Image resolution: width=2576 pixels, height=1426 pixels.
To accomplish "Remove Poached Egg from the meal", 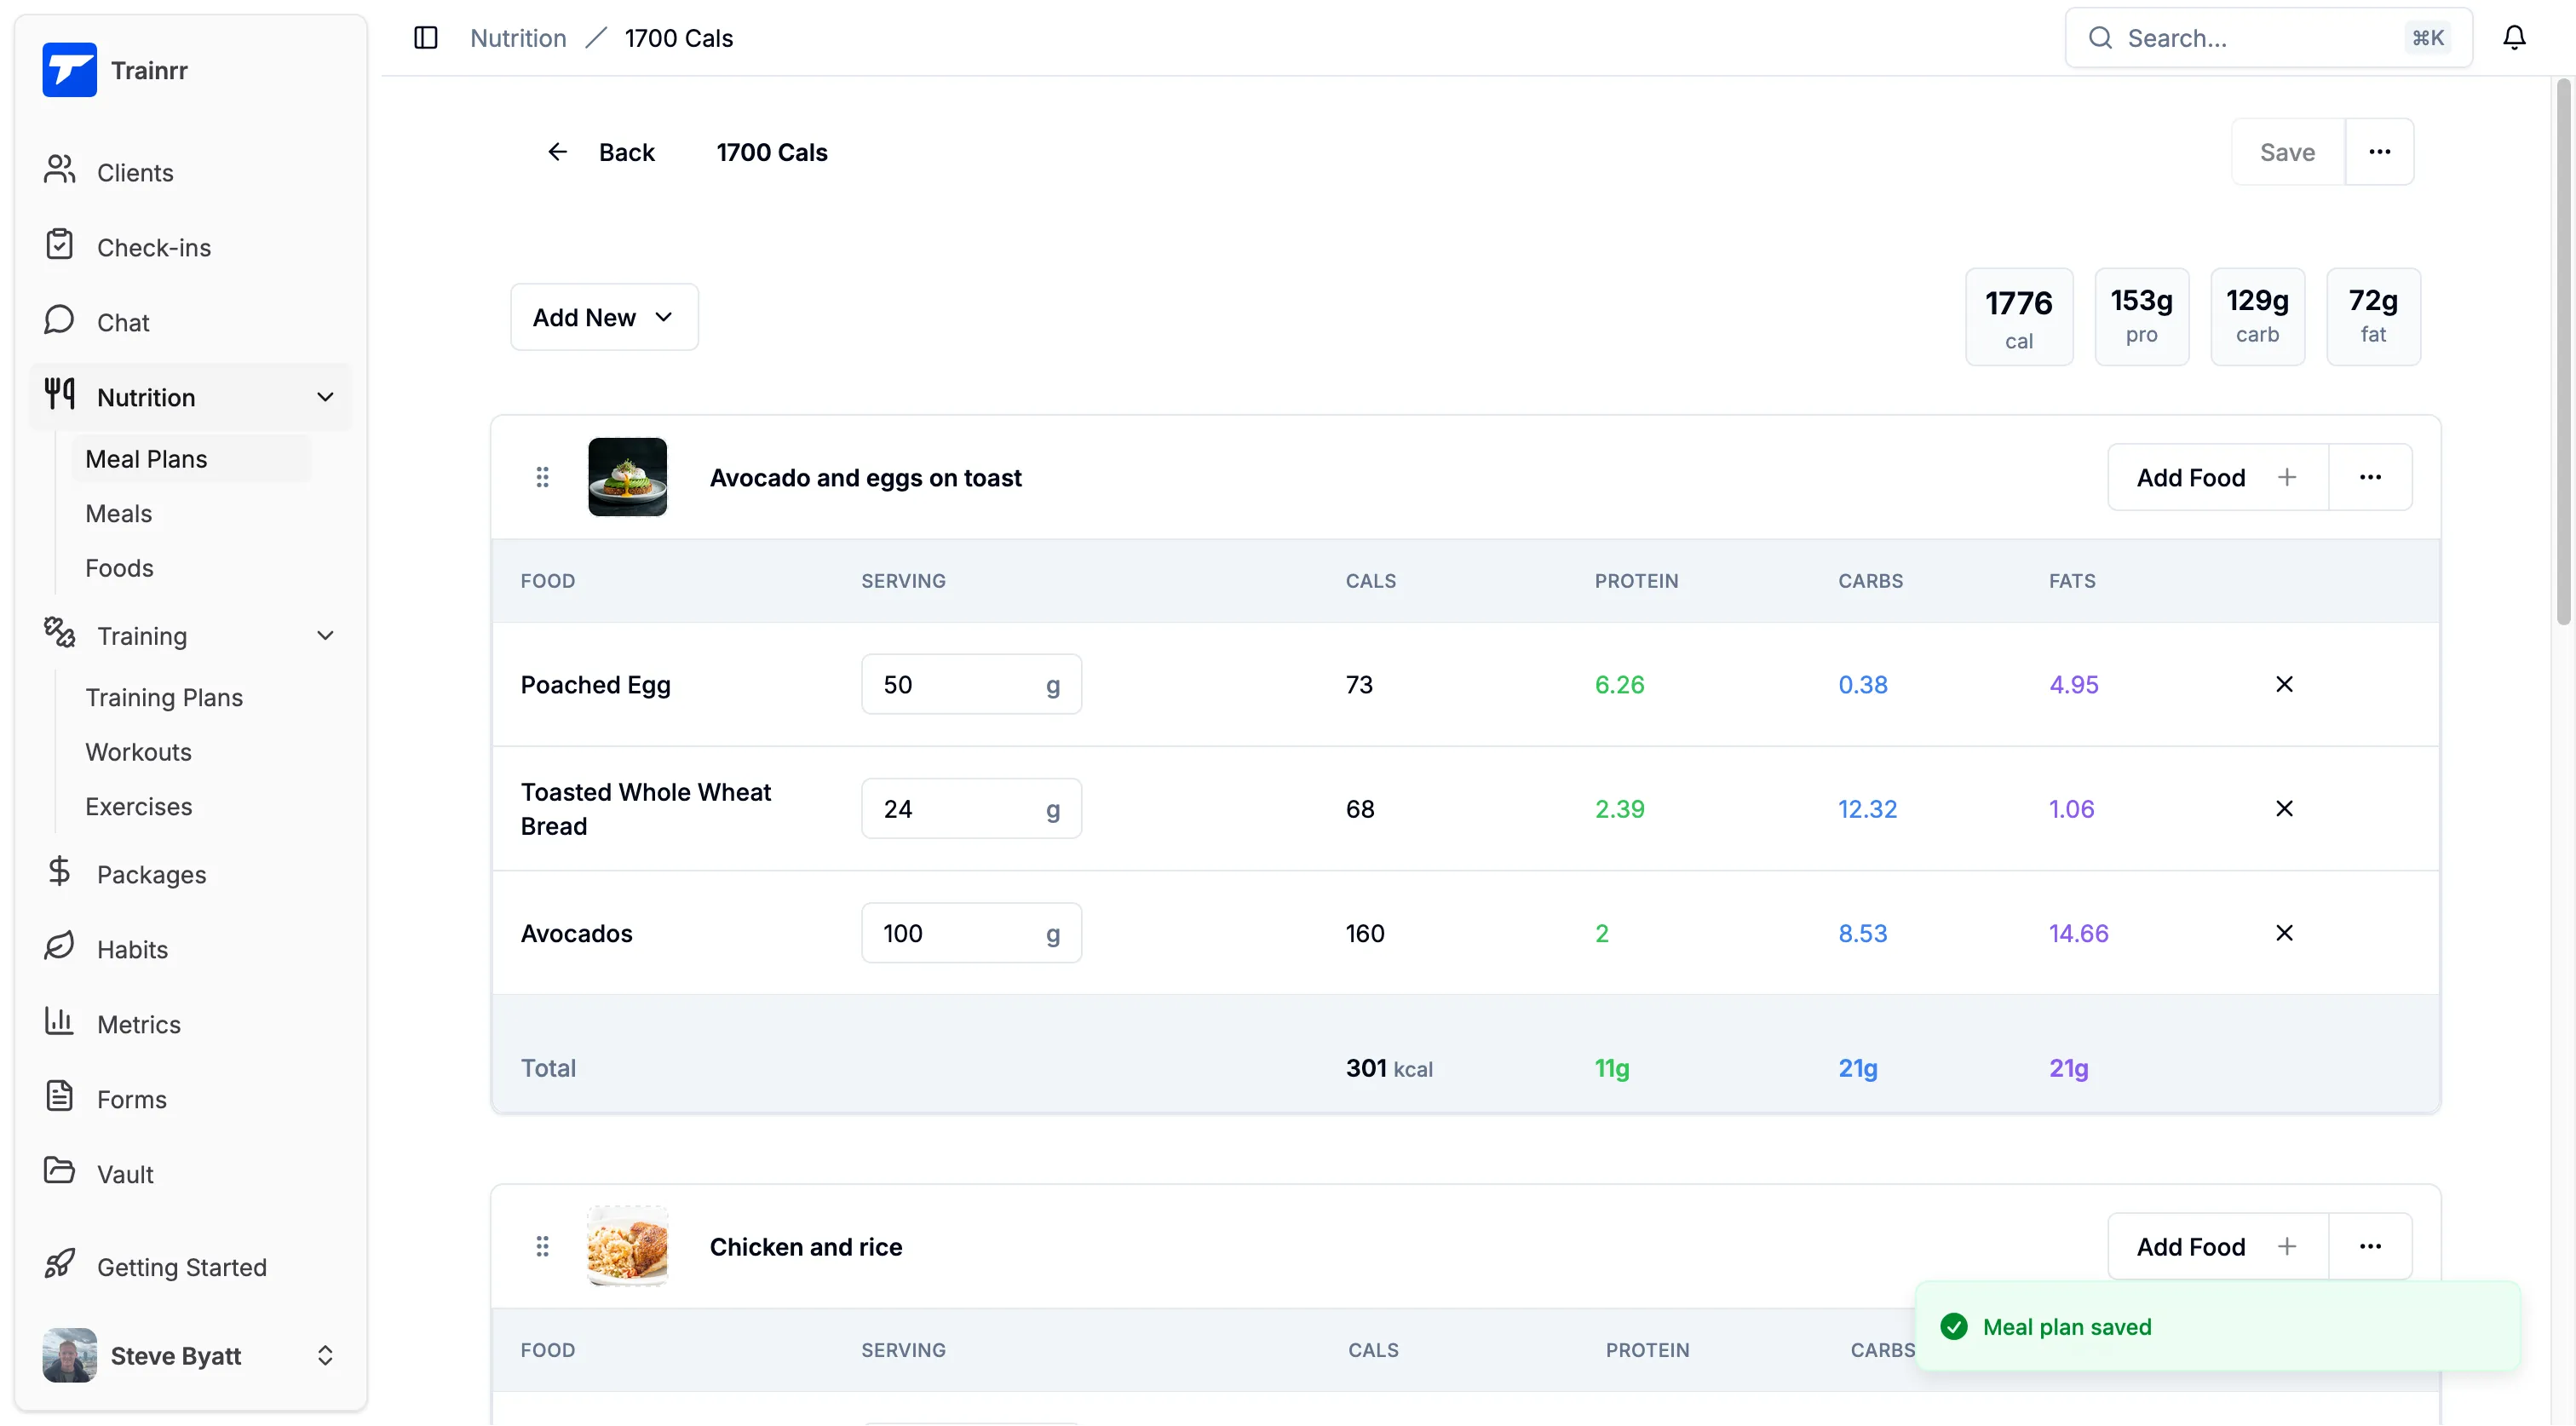I will pyautogui.click(x=2284, y=684).
